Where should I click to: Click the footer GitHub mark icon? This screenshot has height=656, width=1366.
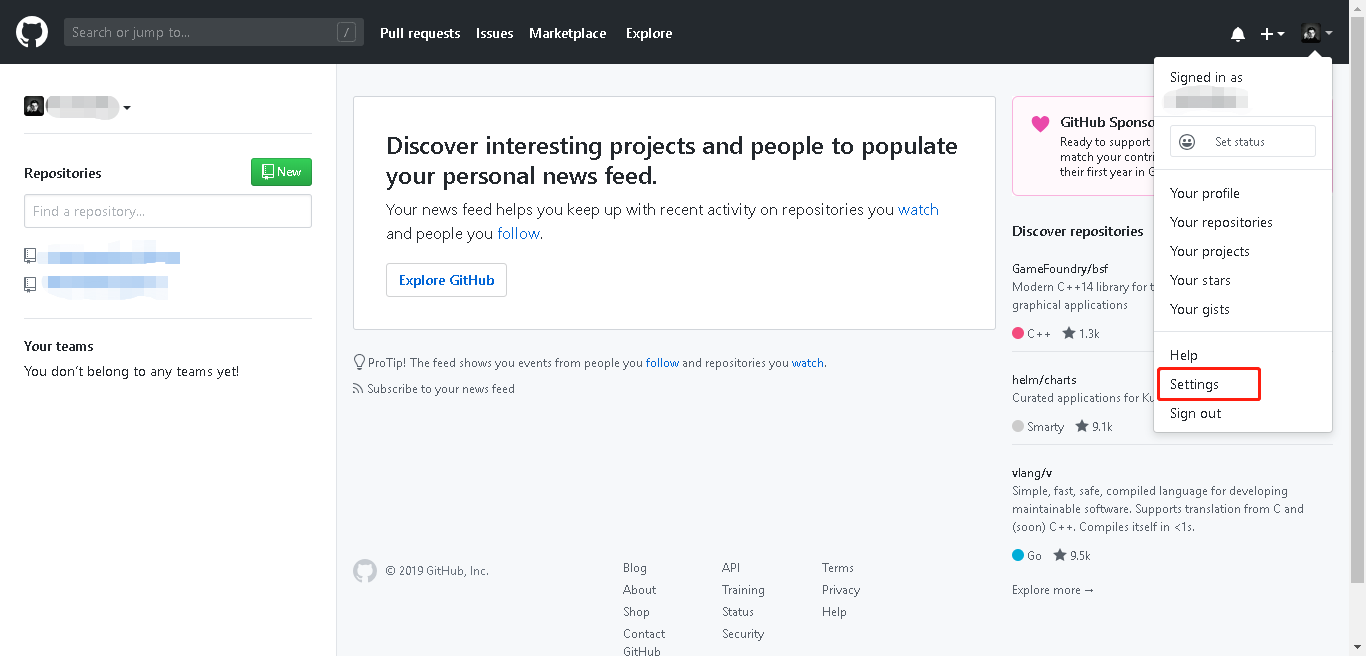[365, 571]
